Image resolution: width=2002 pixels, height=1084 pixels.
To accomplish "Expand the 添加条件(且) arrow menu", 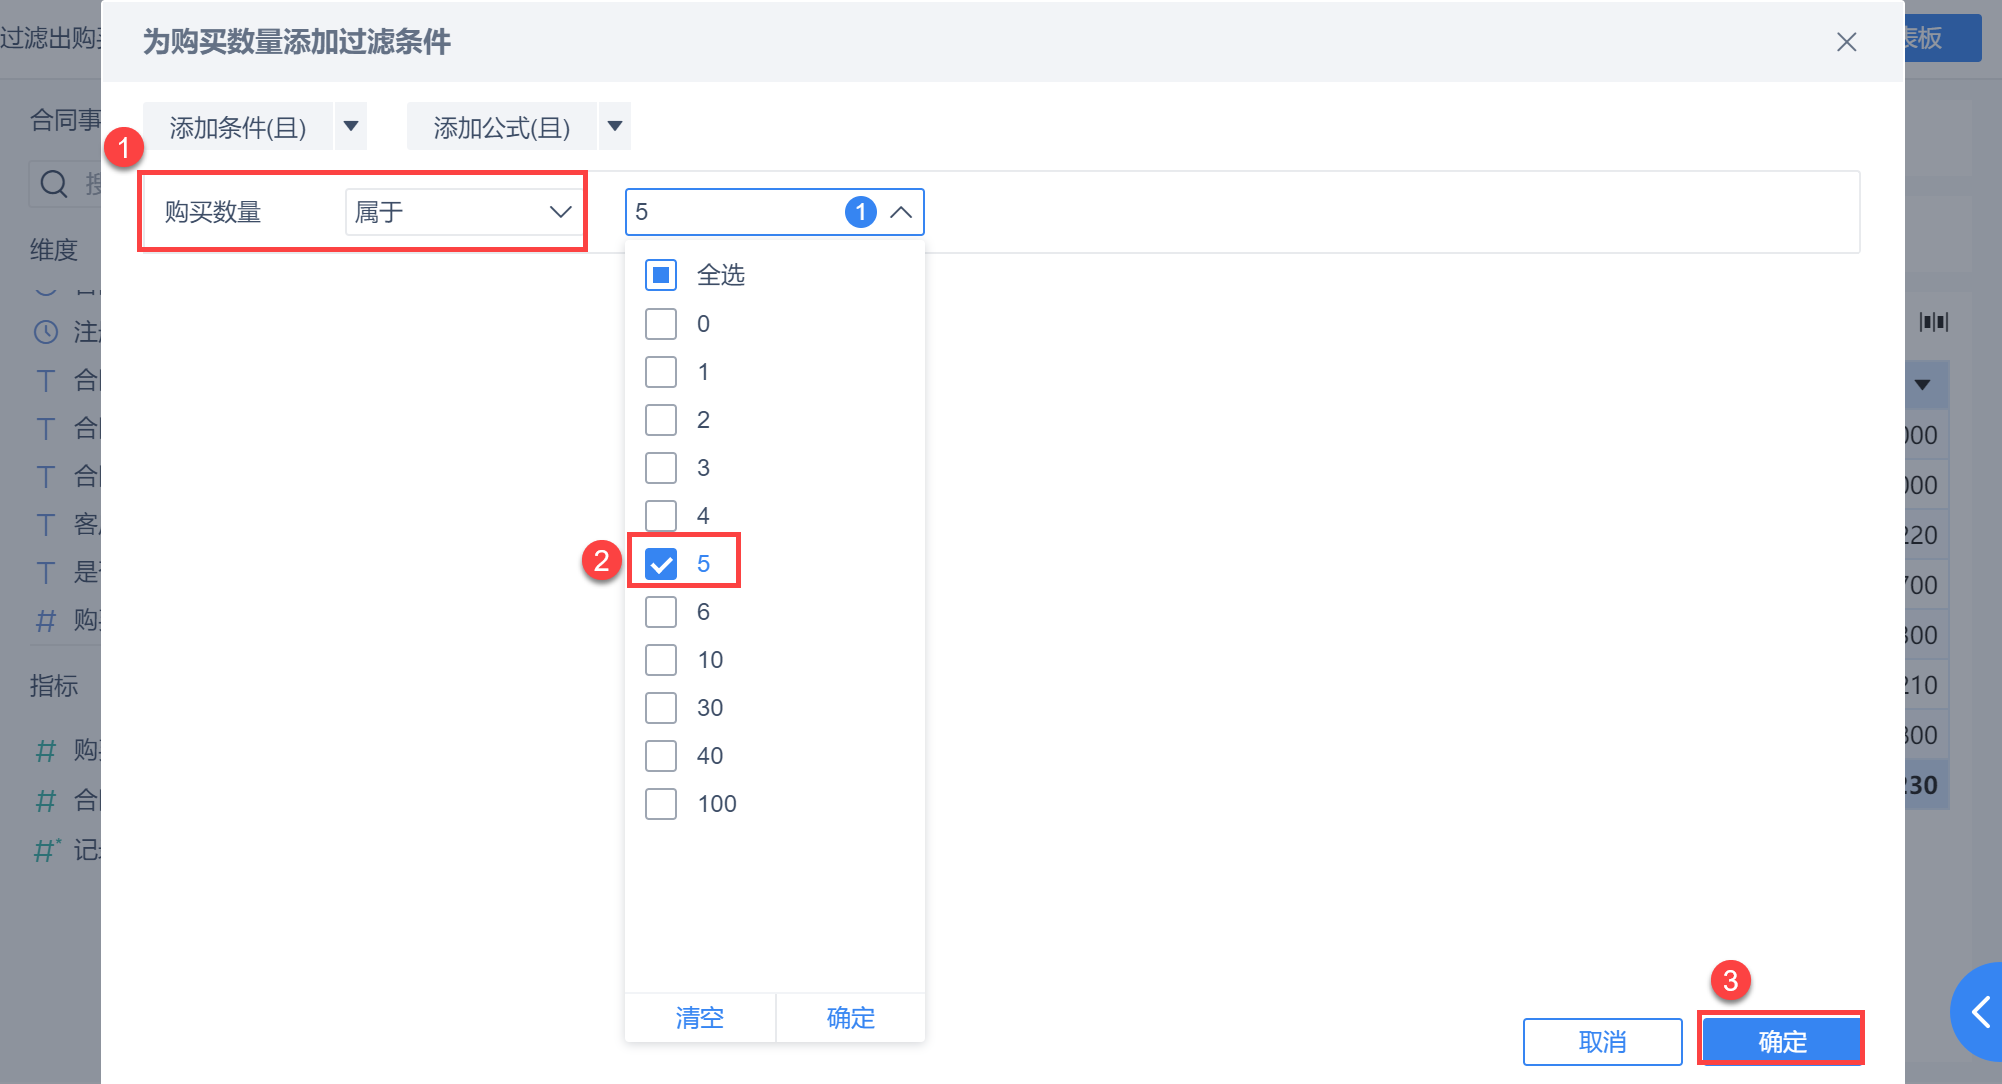I will pyautogui.click(x=351, y=126).
